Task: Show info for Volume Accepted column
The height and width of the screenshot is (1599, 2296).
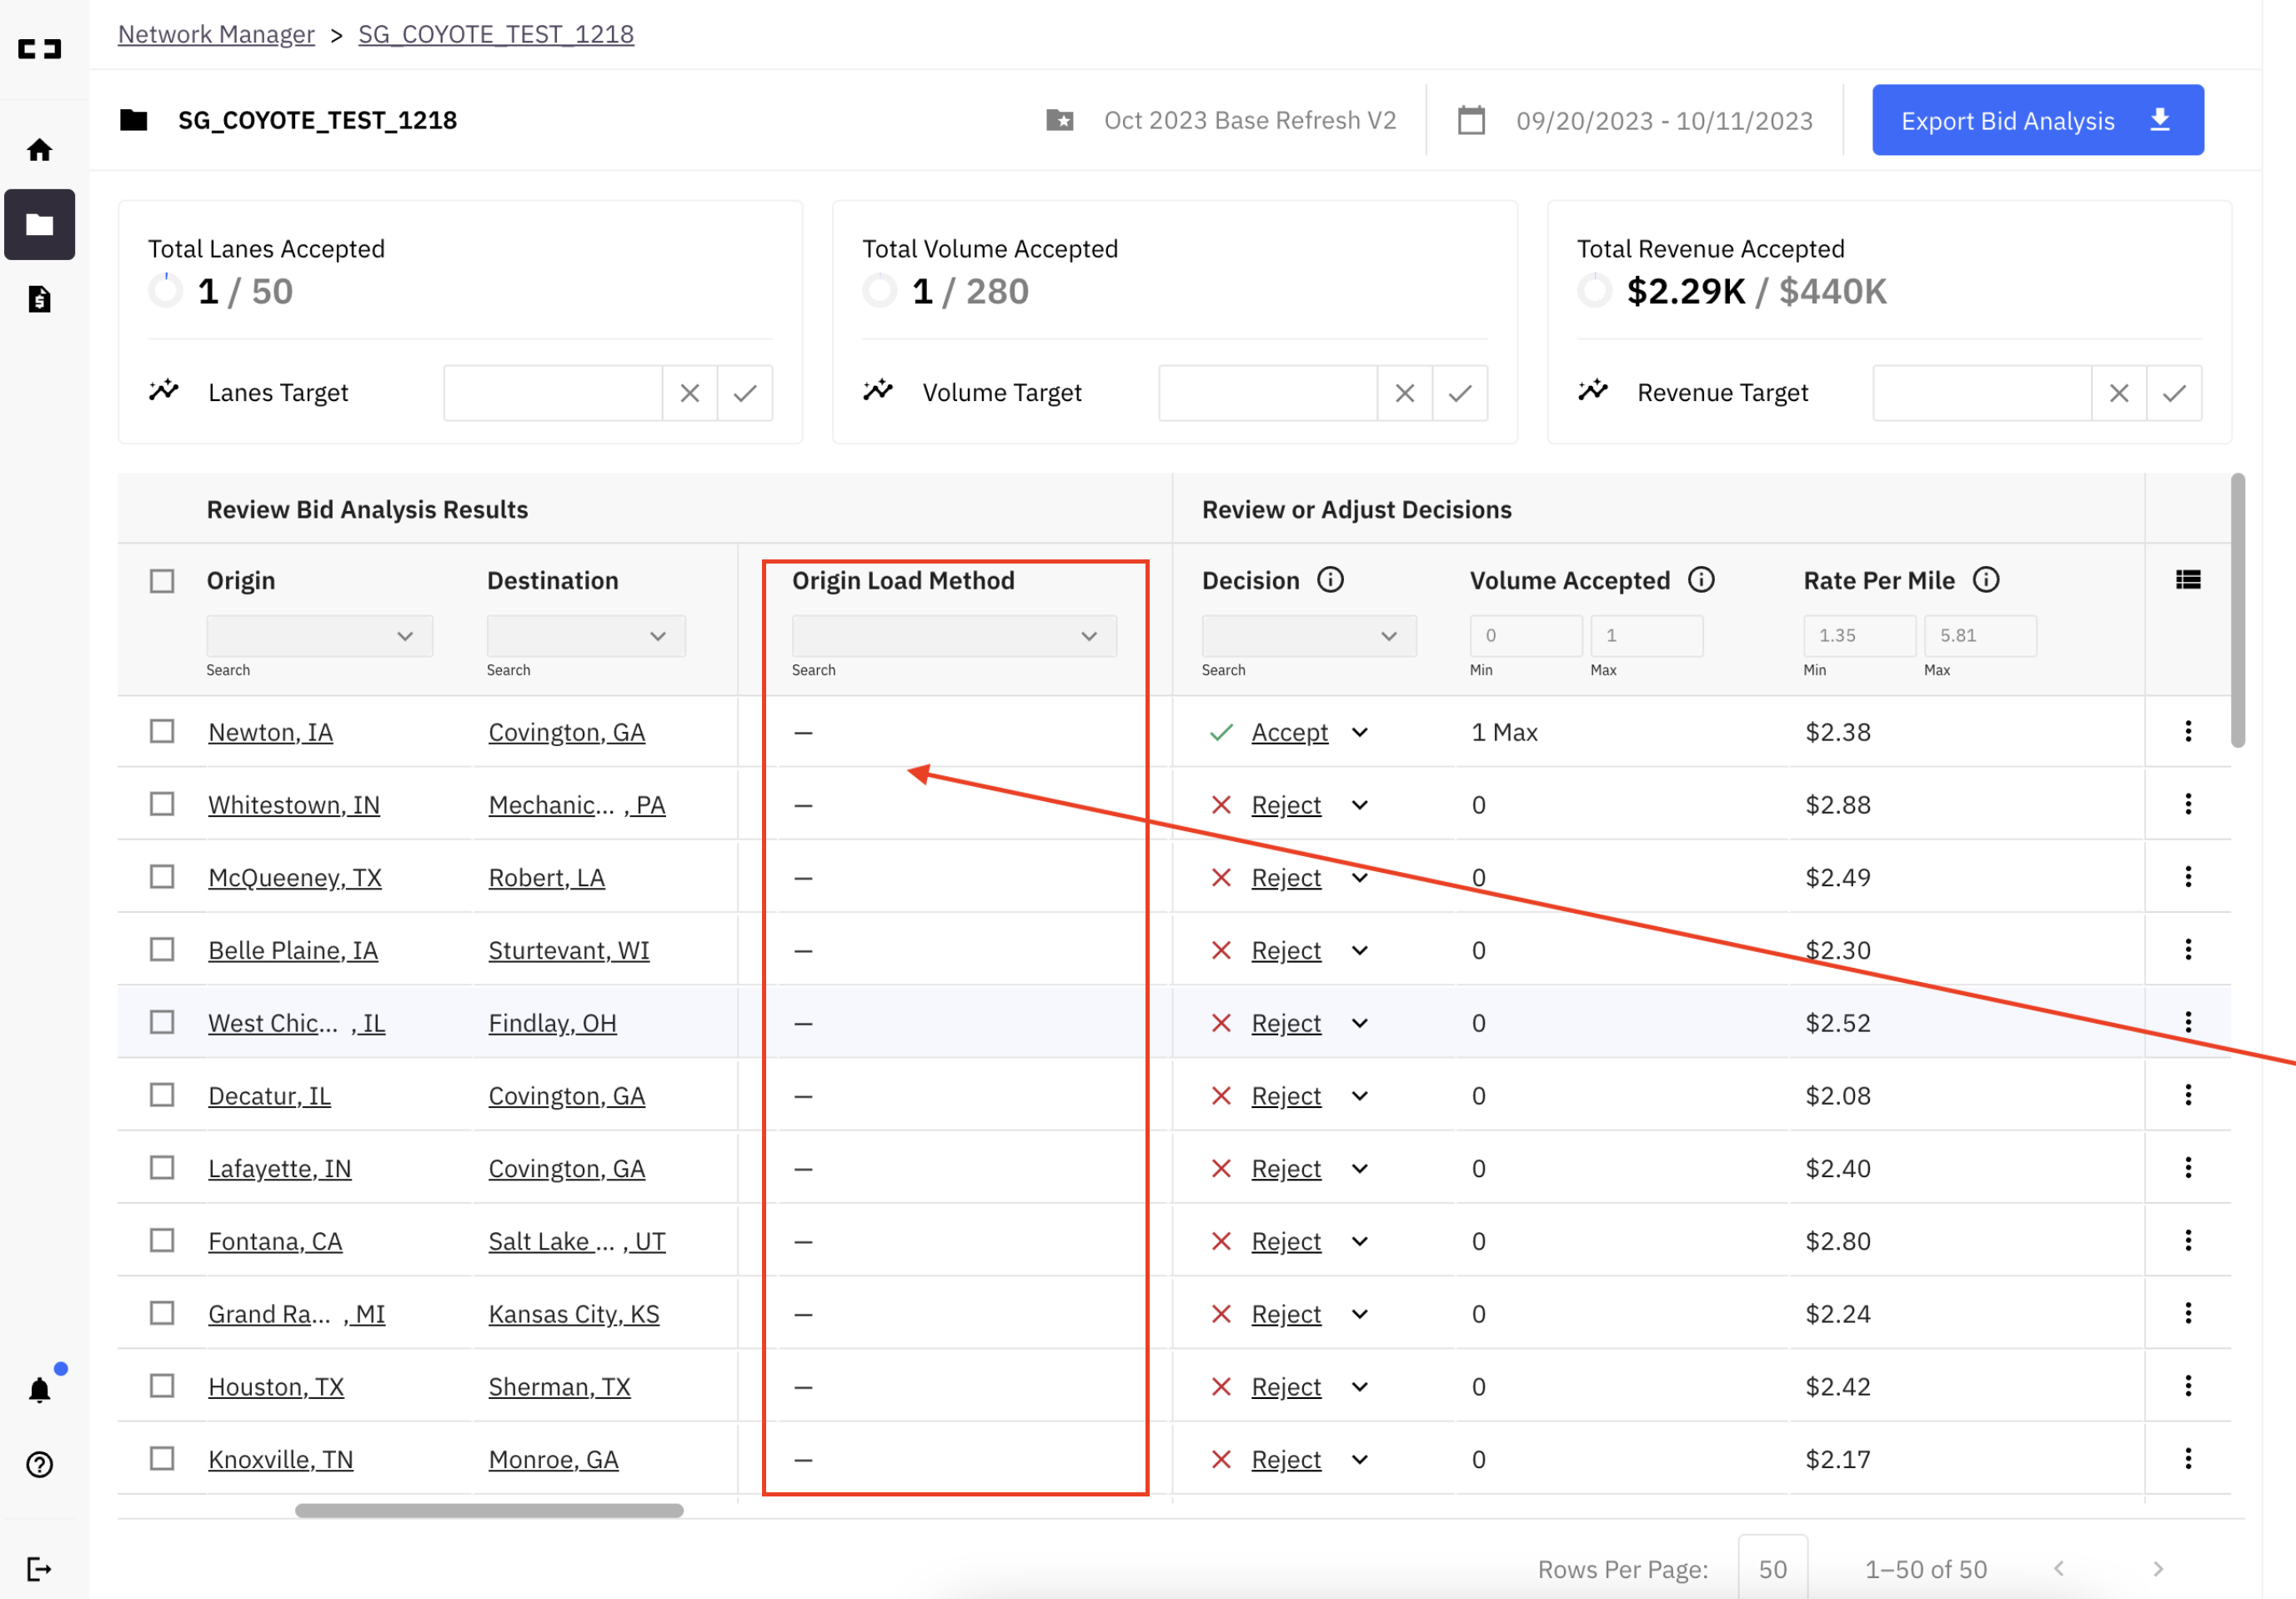Action: pos(1701,580)
